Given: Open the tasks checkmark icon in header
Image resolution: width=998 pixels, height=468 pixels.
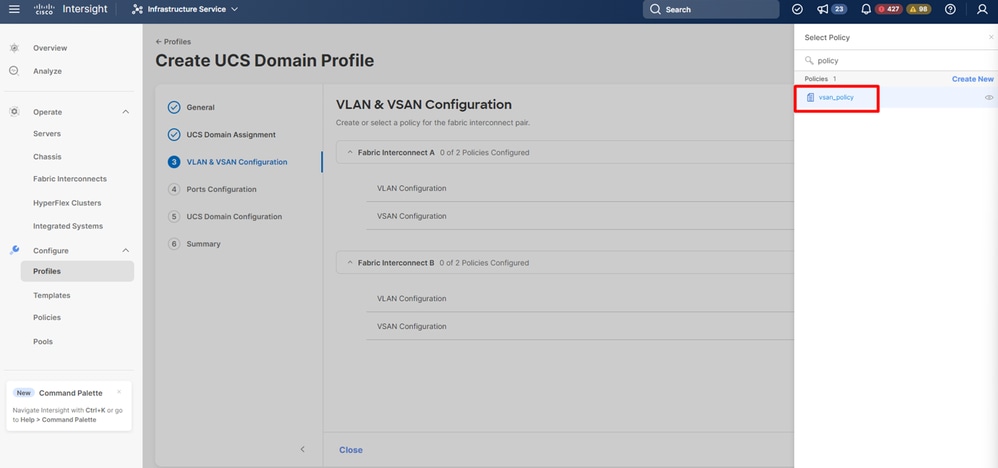Looking at the screenshot, I should click(797, 9).
